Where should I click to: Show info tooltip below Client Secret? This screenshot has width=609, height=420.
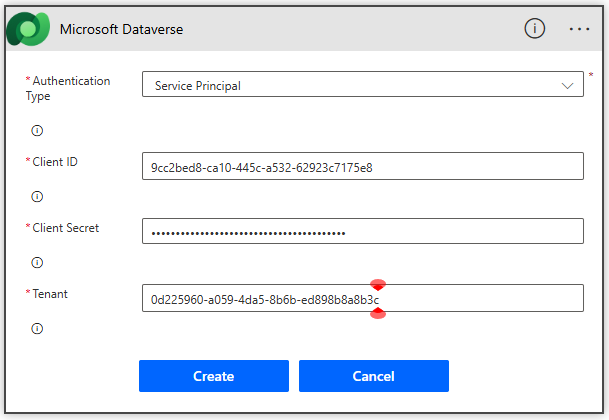click(37, 262)
